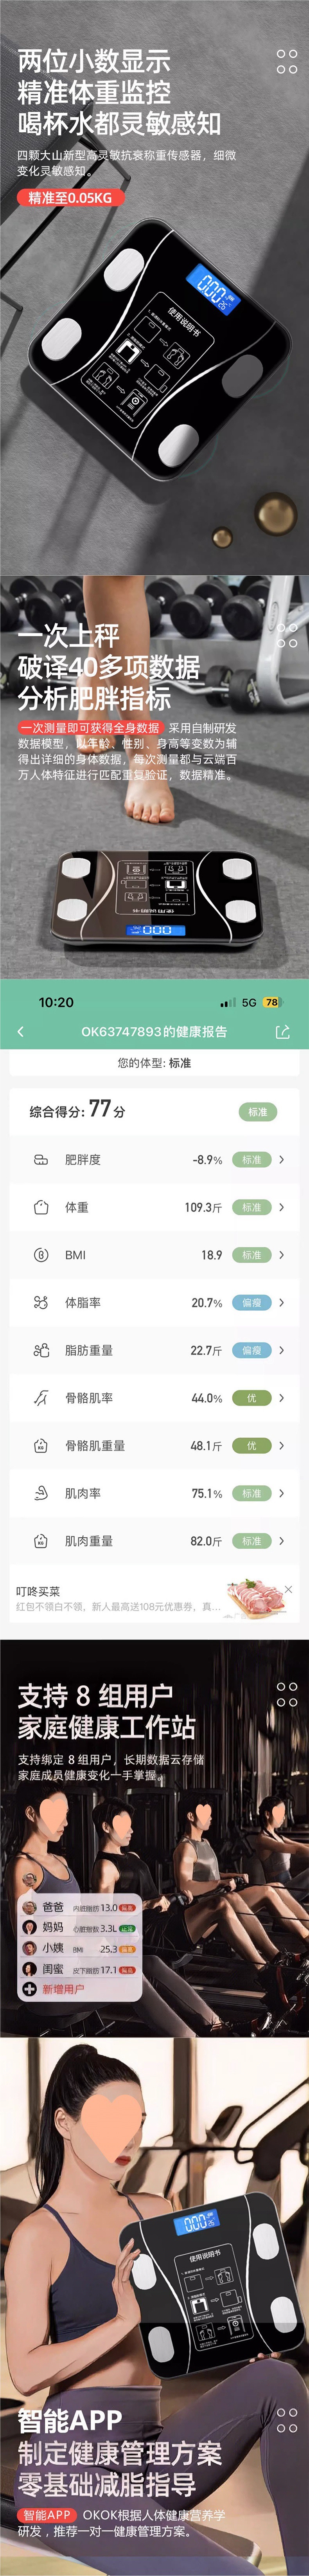Click the 体脂率 body fat icon
Screen dimensions: 309x2576
(41, 1302)
